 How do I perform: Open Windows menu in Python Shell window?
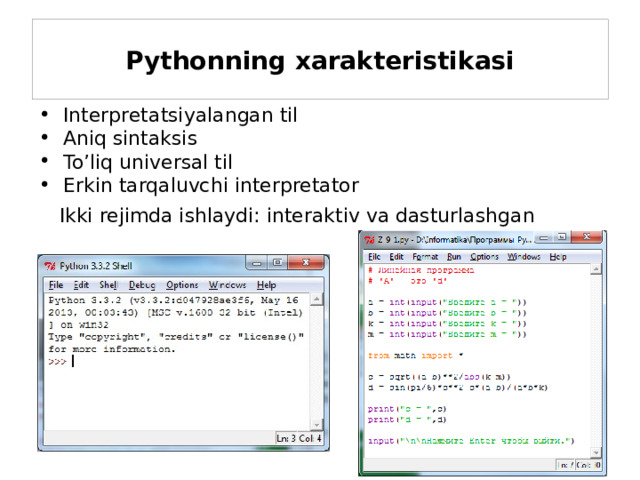click(227, 285)
